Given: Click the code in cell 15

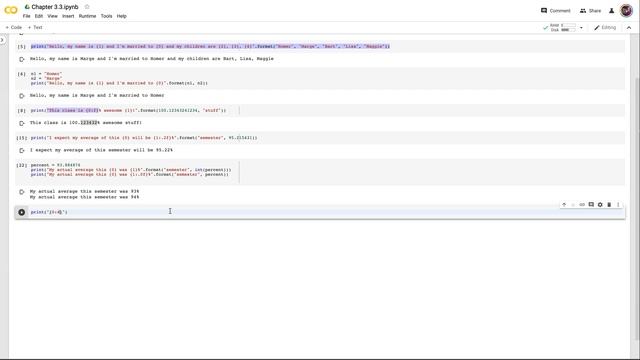Looking at the screenshot, I should click(144, 138).
